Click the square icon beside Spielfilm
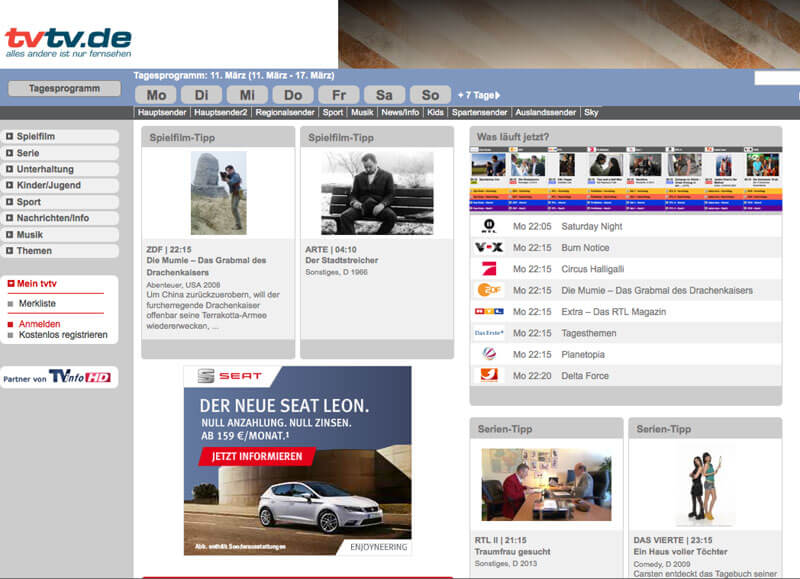 click(x=9, y=136)
